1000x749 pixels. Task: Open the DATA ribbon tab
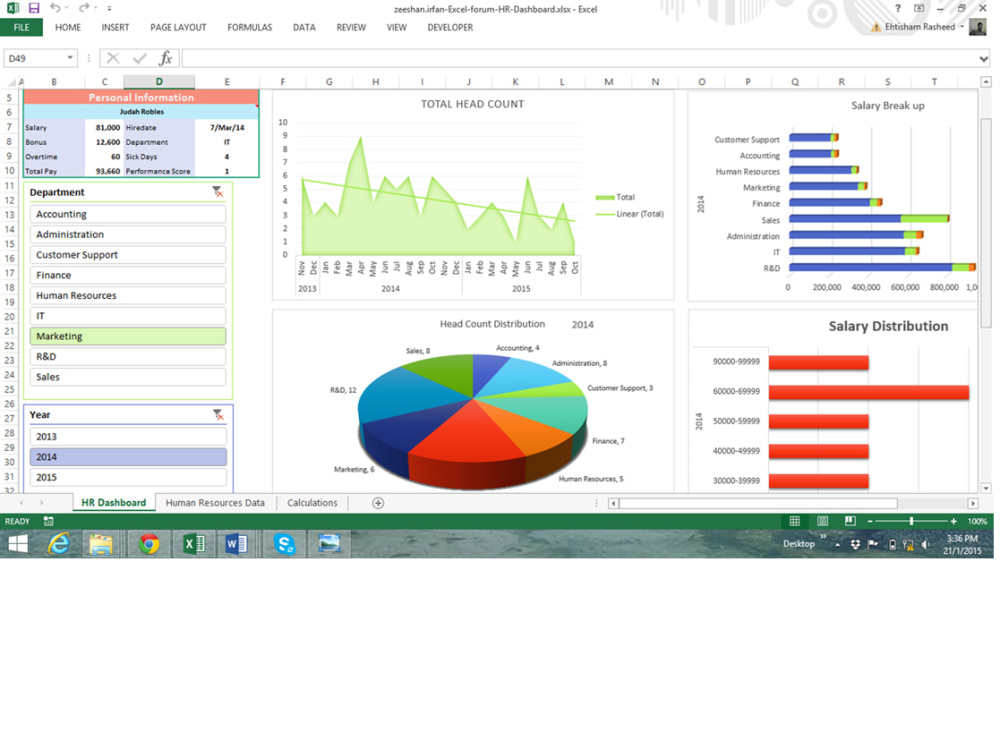pos(304,27)
